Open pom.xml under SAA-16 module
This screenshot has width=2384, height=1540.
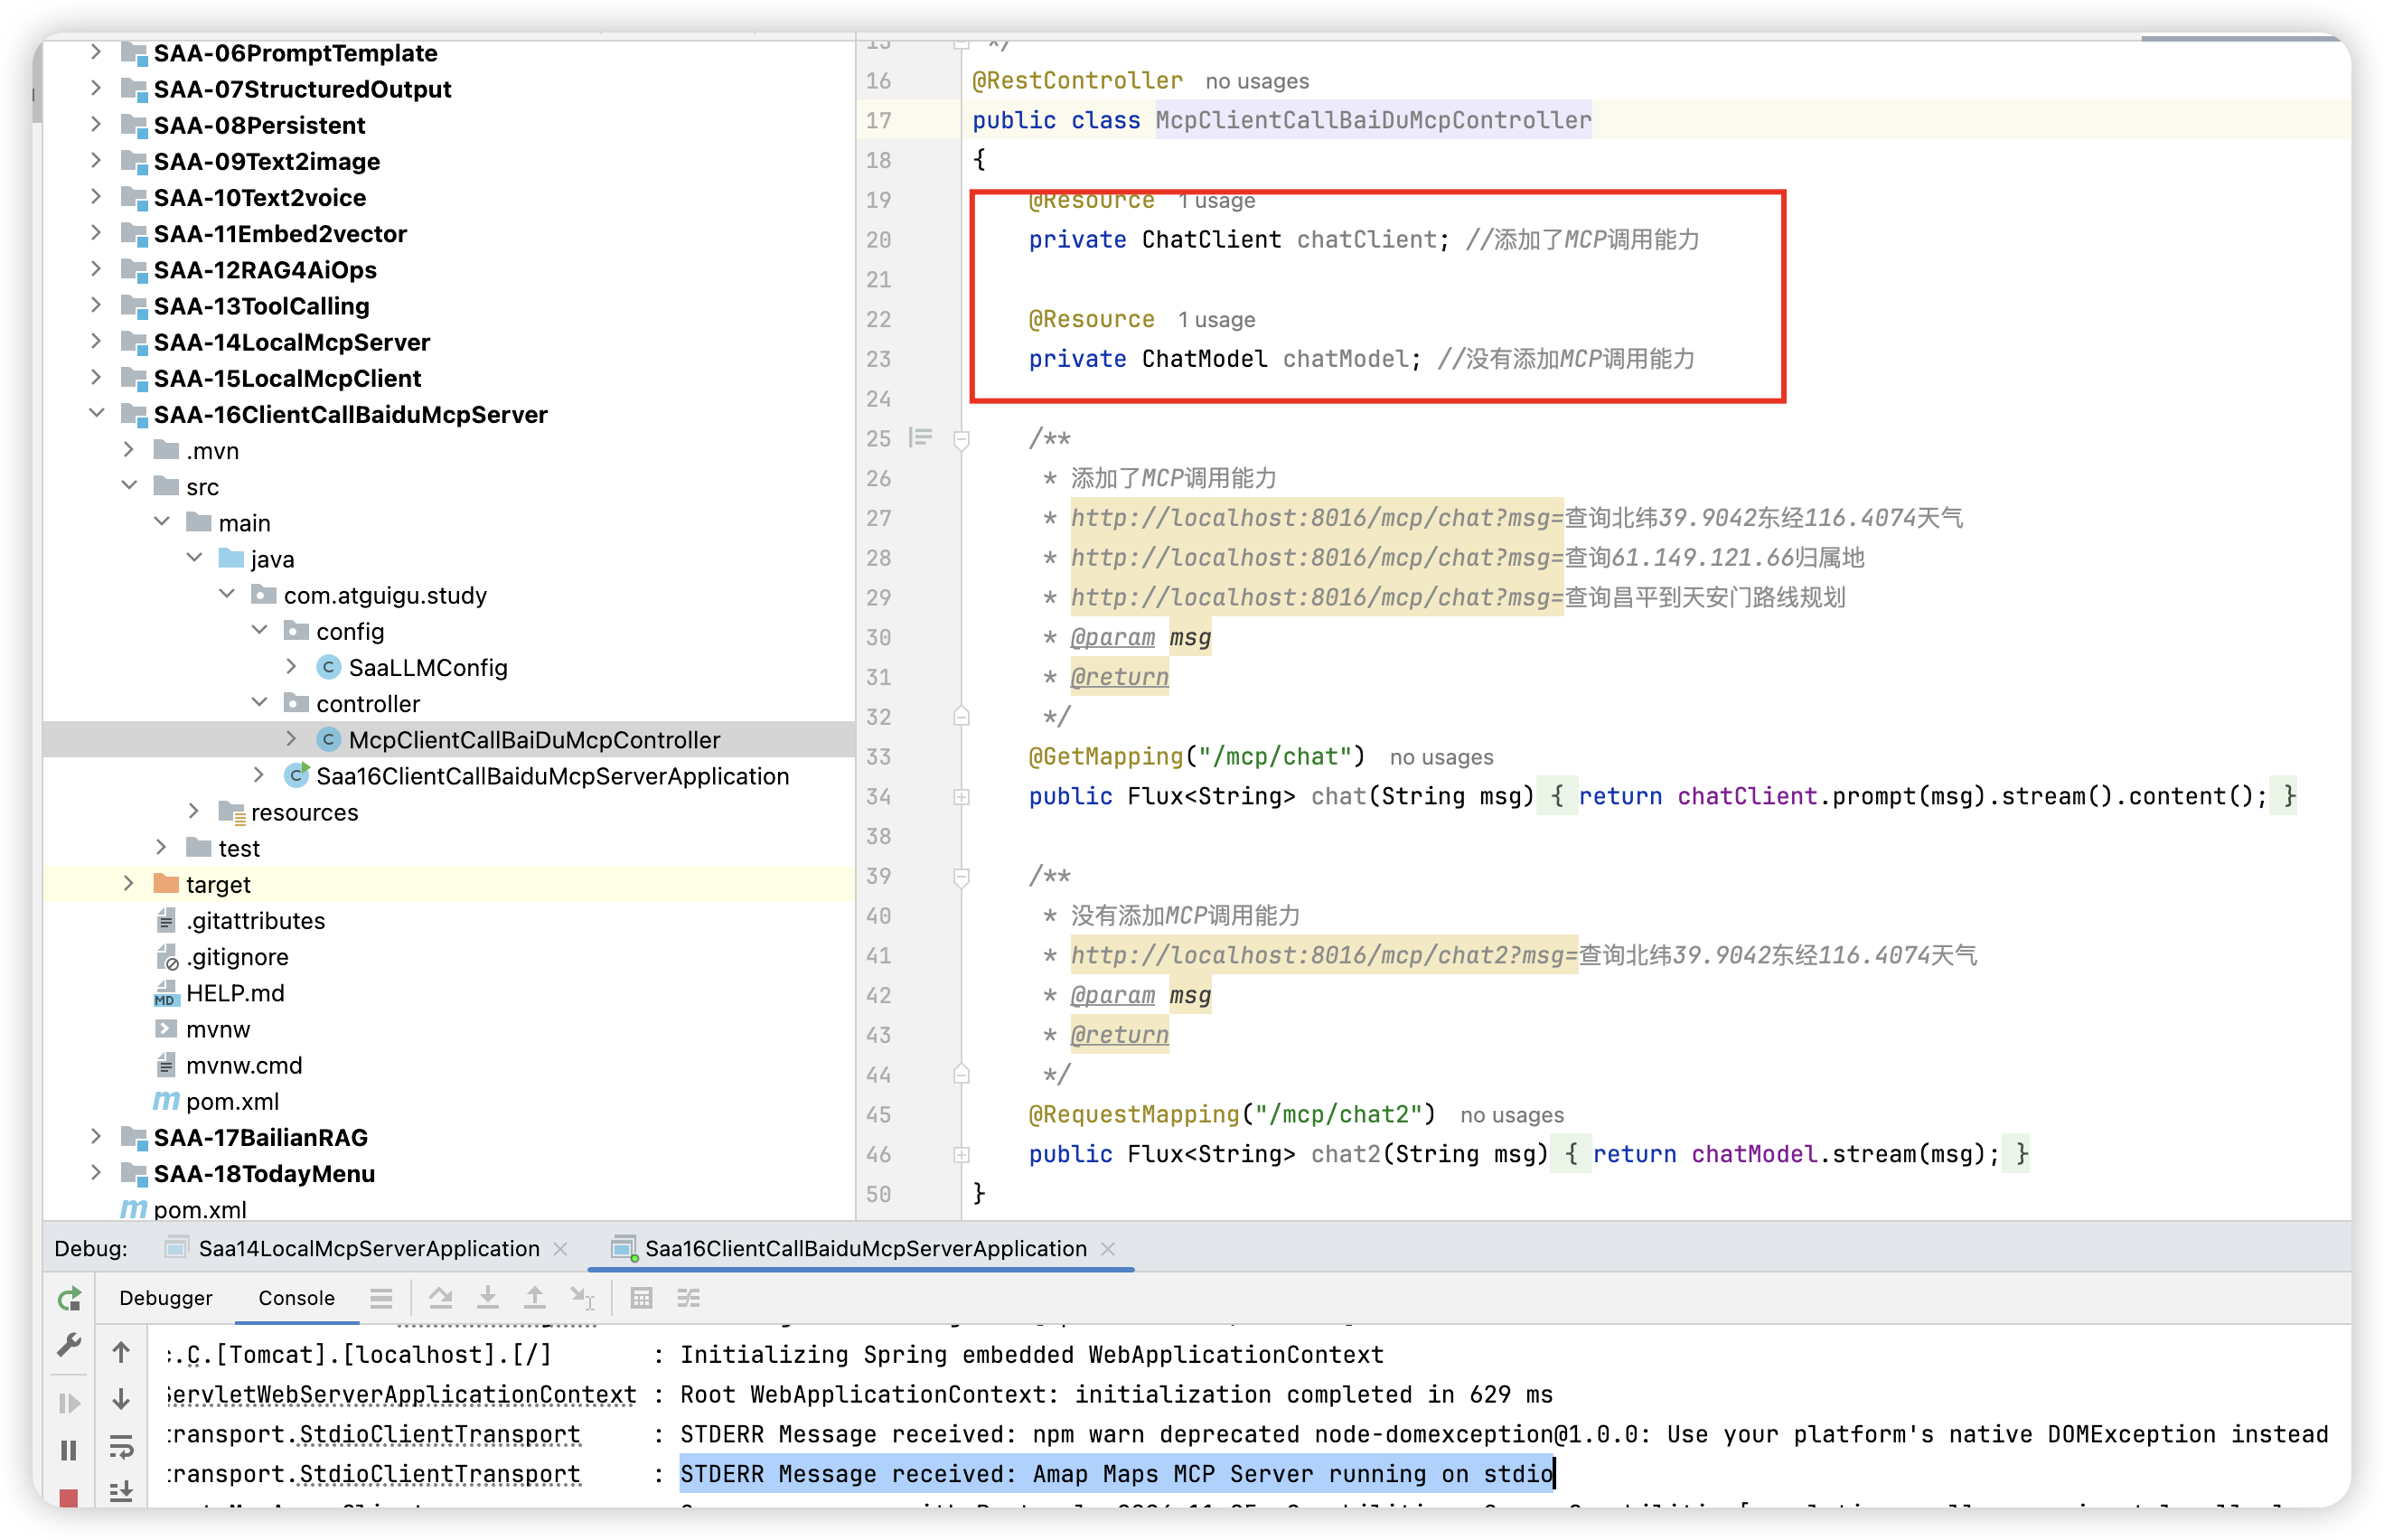coord(232,1101)
